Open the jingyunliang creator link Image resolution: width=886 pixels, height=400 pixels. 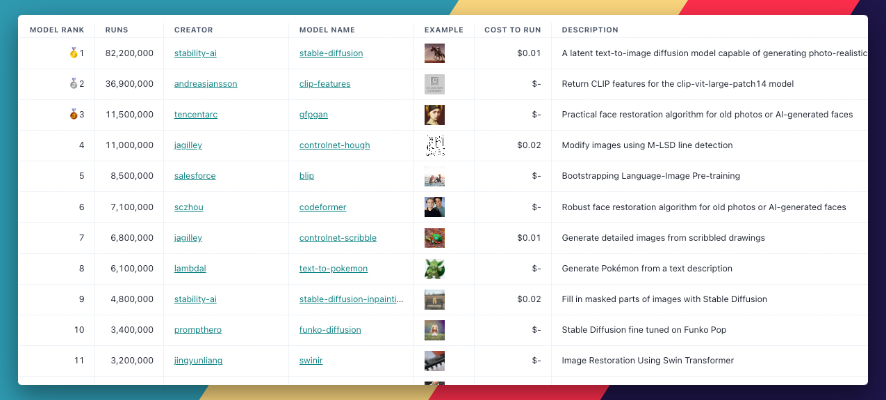pyautogui.click(x=198, y=360)
